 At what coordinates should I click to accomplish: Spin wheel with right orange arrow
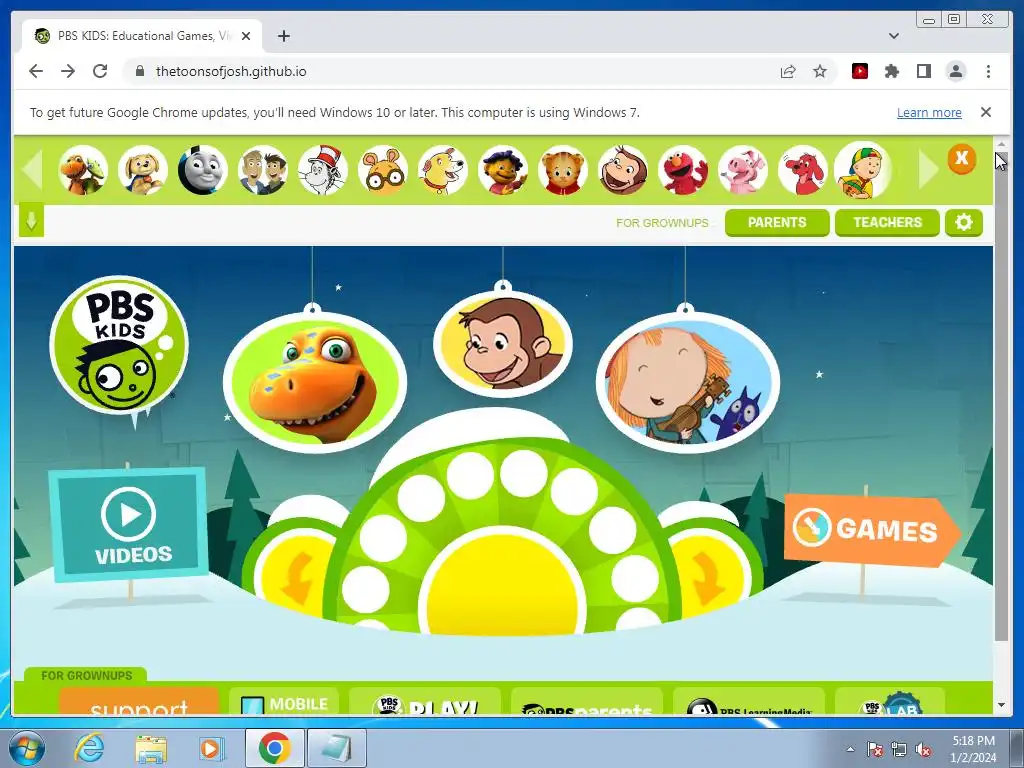[708, 577]
